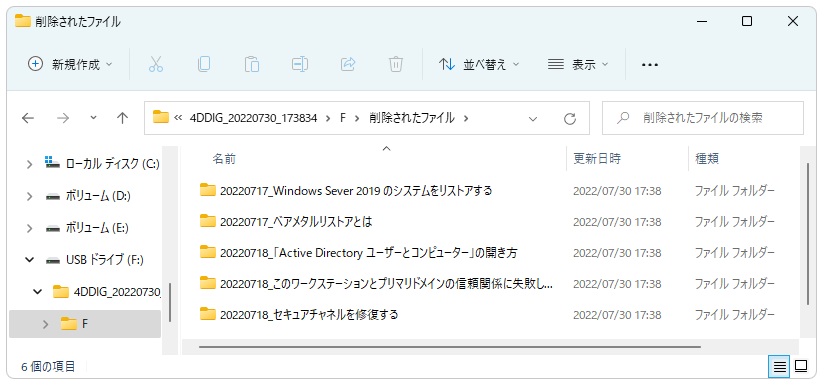Maximize the 削除されたファイル window
The height and width of the screenshot is (382, 821).
(x=747, y=21)
